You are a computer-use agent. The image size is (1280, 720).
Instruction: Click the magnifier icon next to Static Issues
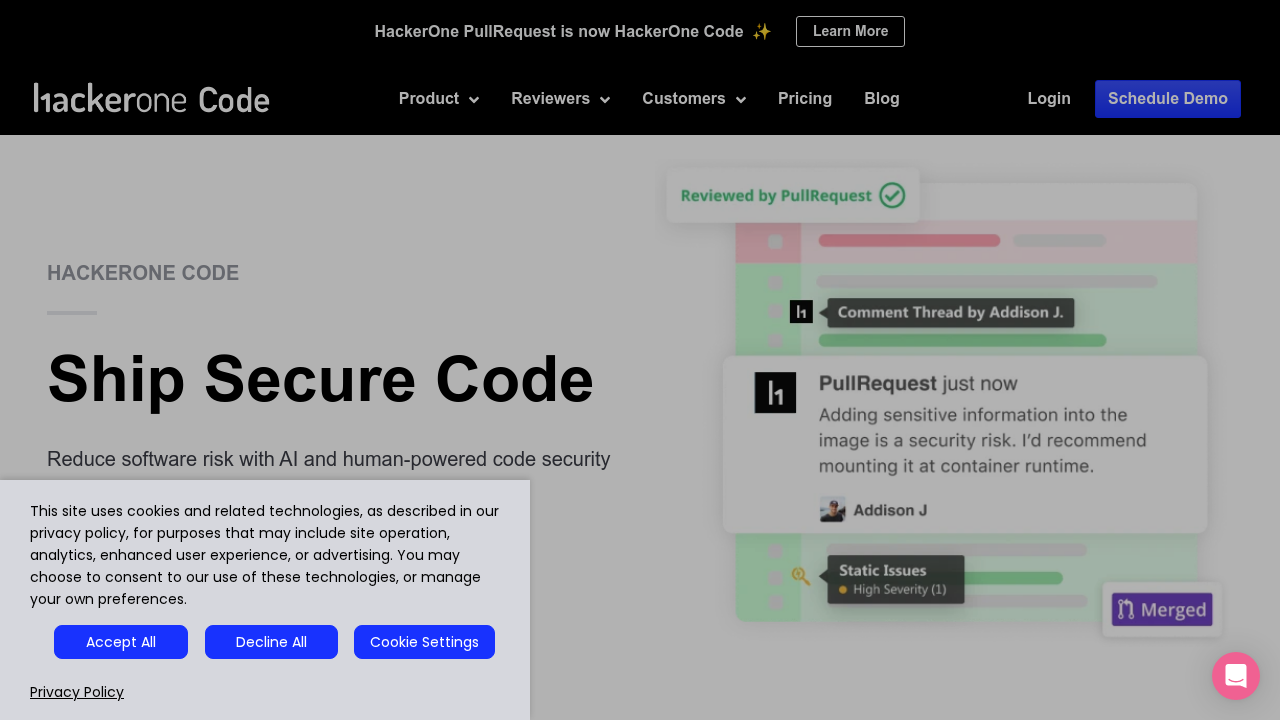(x=799, y=574)
